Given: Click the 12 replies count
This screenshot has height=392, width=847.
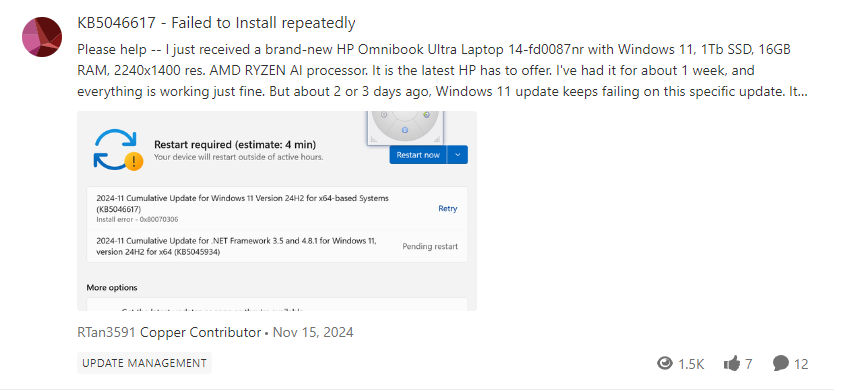Looking at the screenshot, I should [802, 364].
